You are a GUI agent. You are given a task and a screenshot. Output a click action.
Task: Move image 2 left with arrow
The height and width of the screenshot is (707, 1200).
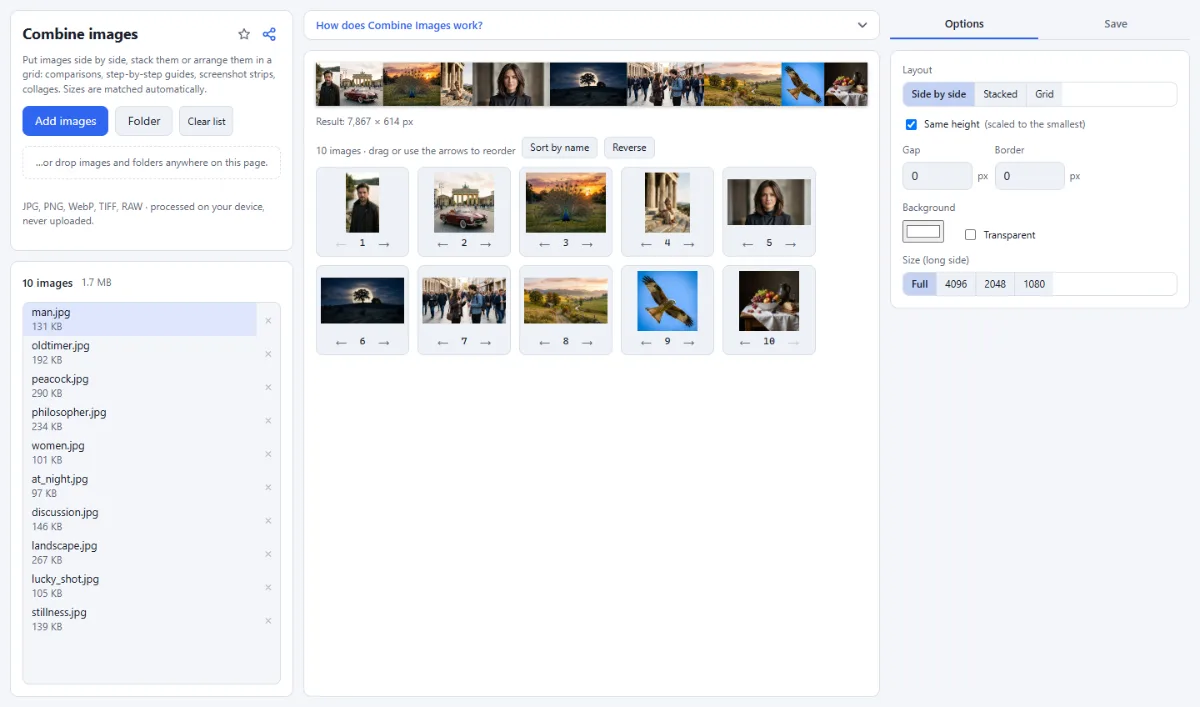coord(443,244)
